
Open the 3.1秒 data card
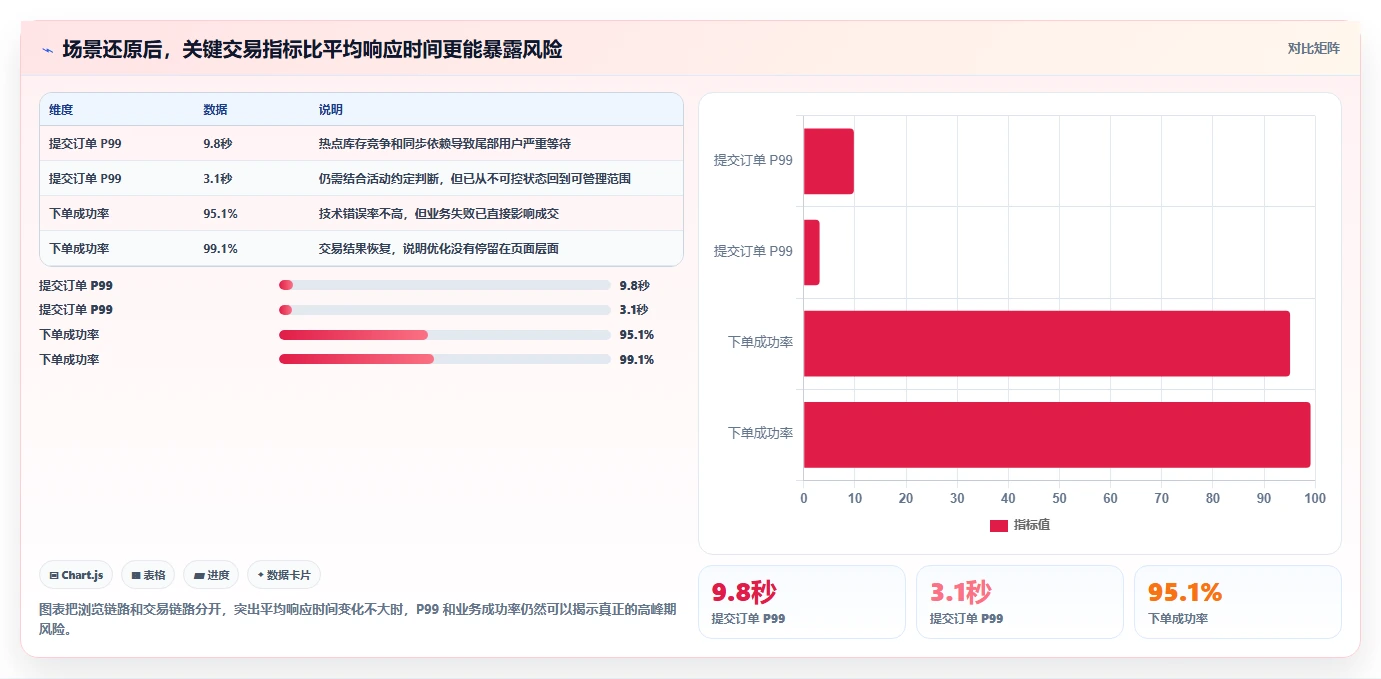[1019, 602]
